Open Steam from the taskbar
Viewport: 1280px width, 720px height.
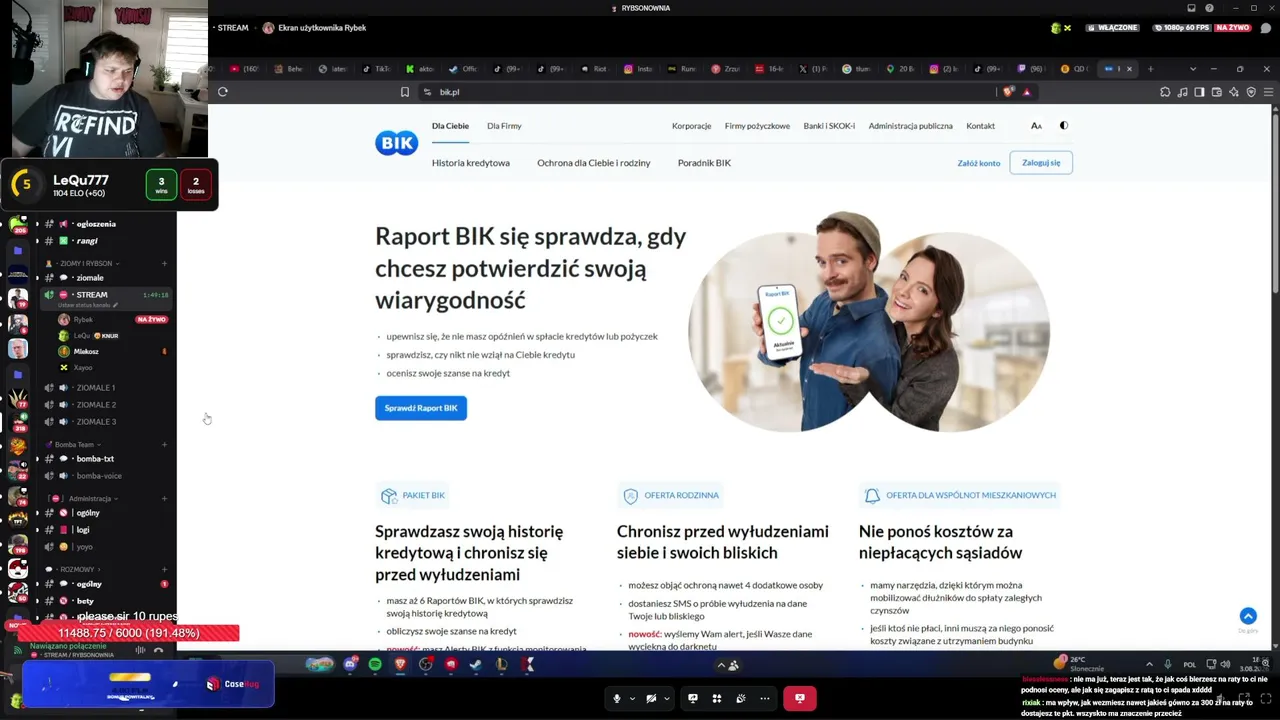click(x=476, y=664)
